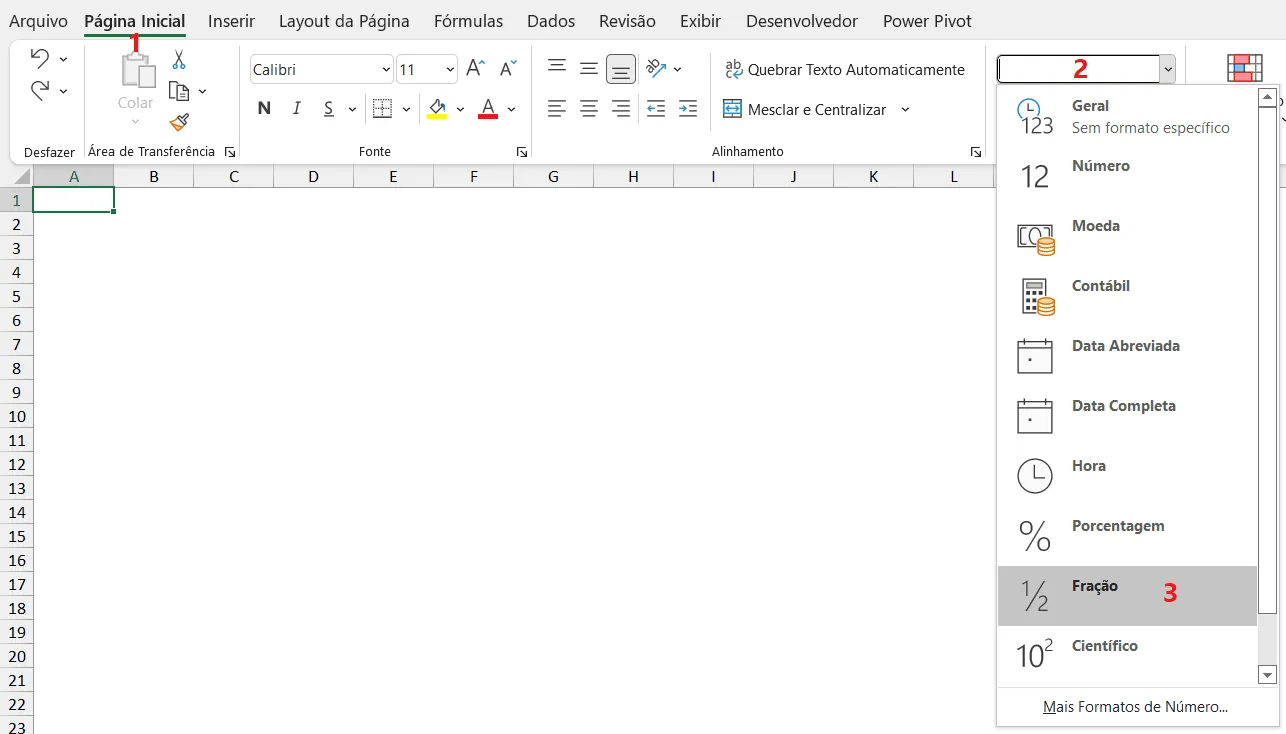Click the number format dropdown arrow
This screenshot has width=1286, height=734.
click(1167, 69)
